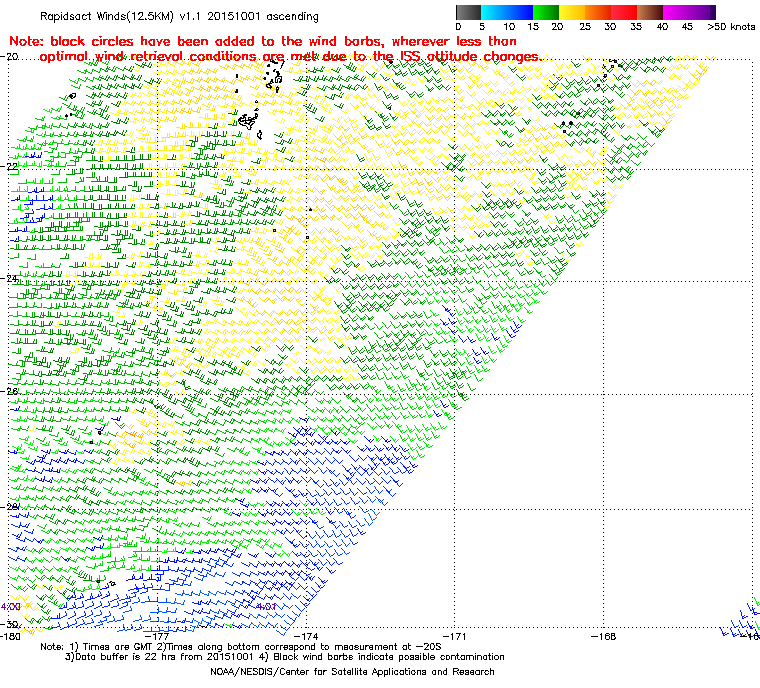Viewport: 760px width, 688px height.
Task: Click the legend scale number '25'
Action: 585,27
